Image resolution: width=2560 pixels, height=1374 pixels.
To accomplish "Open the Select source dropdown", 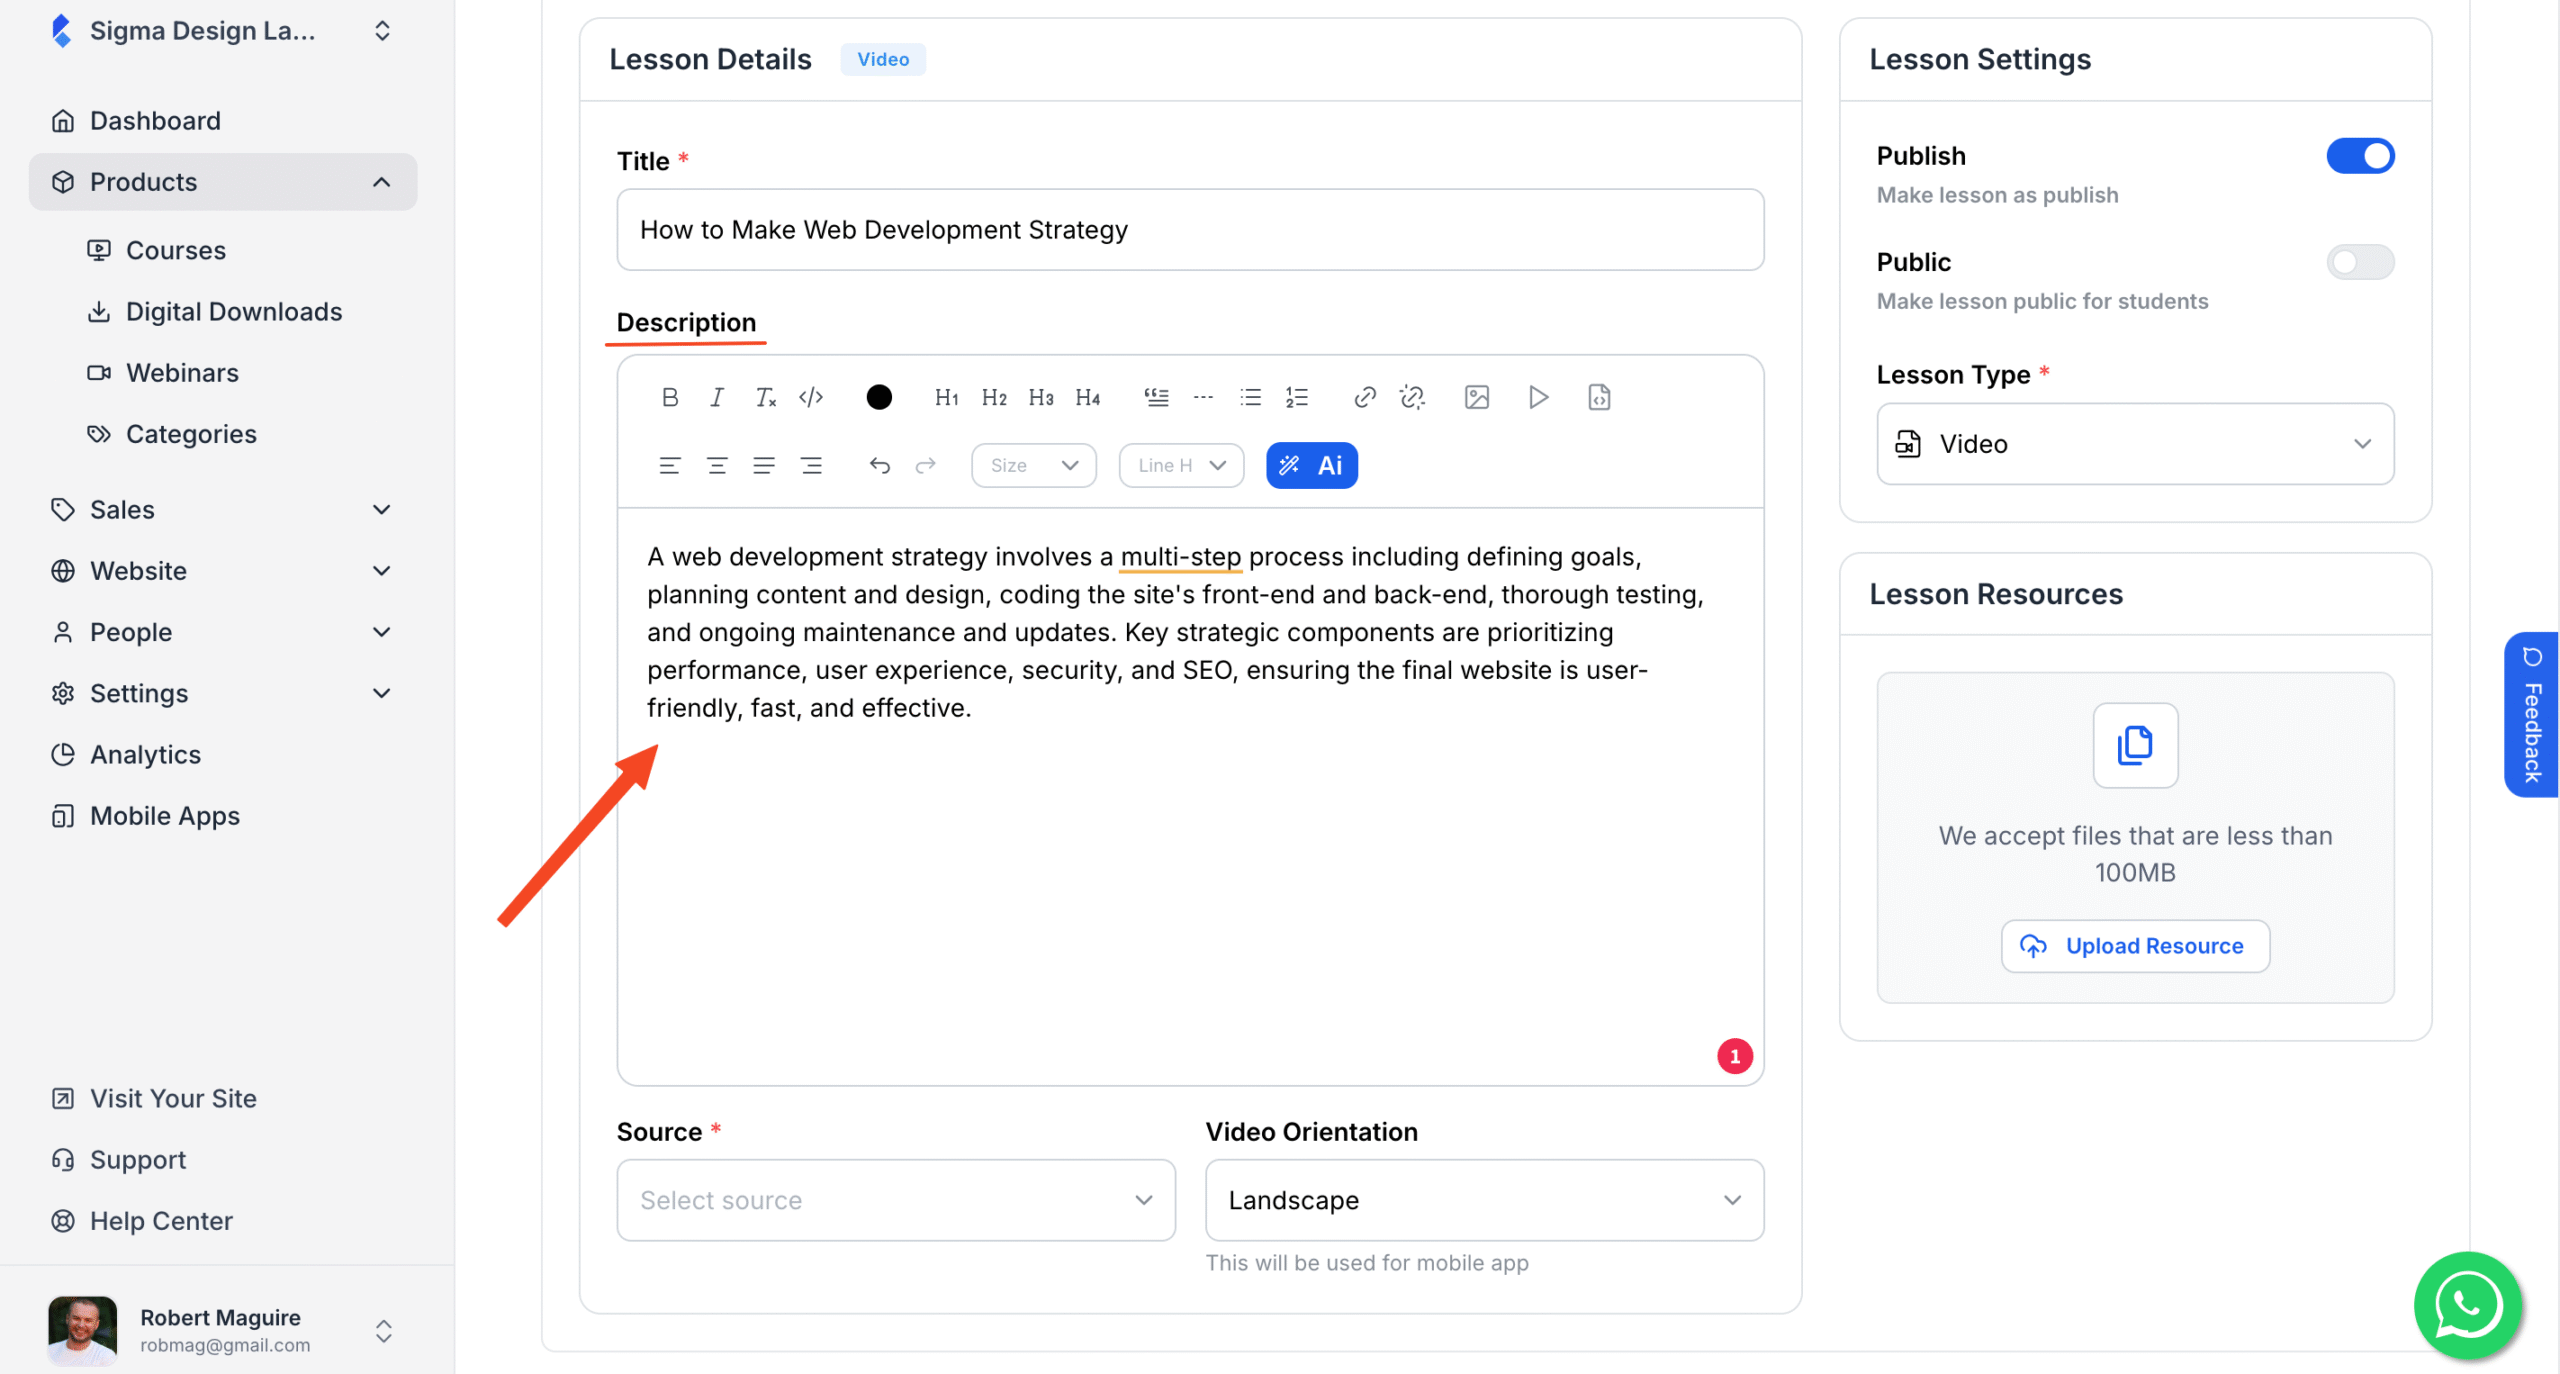I will (895, 1200).
